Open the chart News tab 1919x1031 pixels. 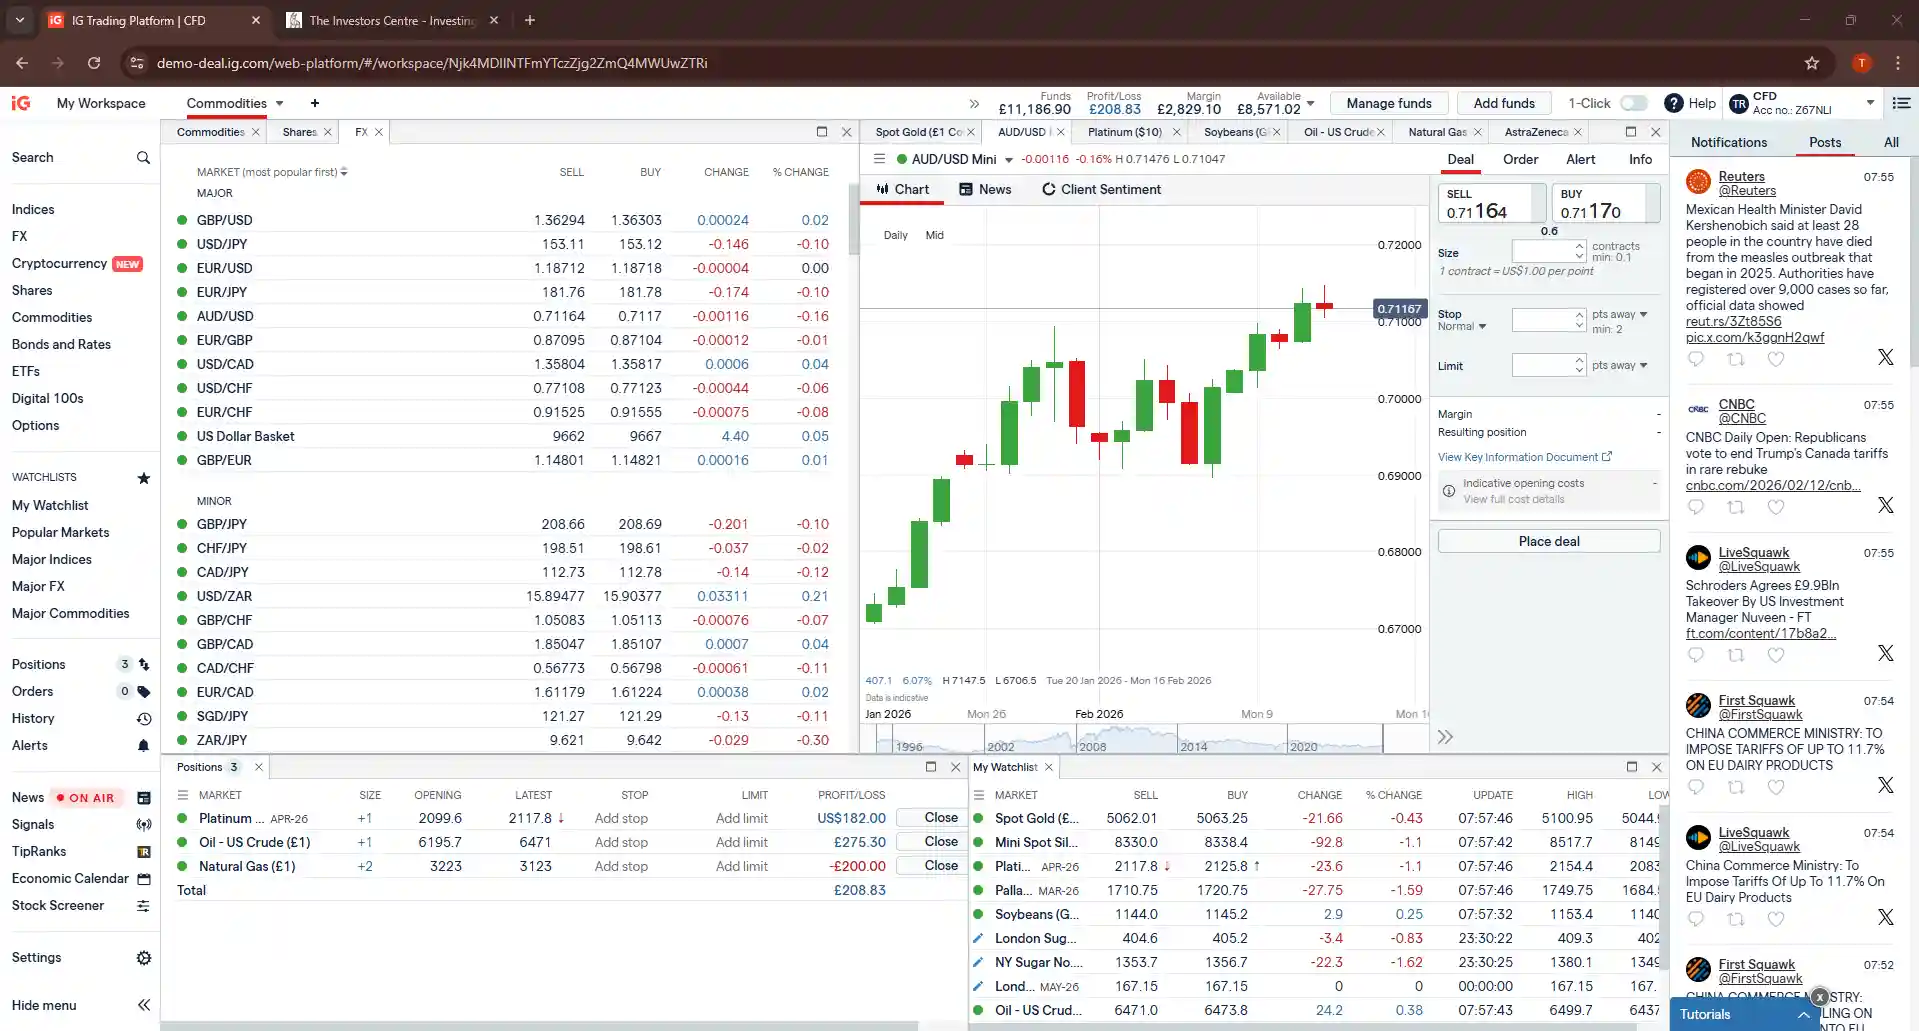(x=985, y=189)
